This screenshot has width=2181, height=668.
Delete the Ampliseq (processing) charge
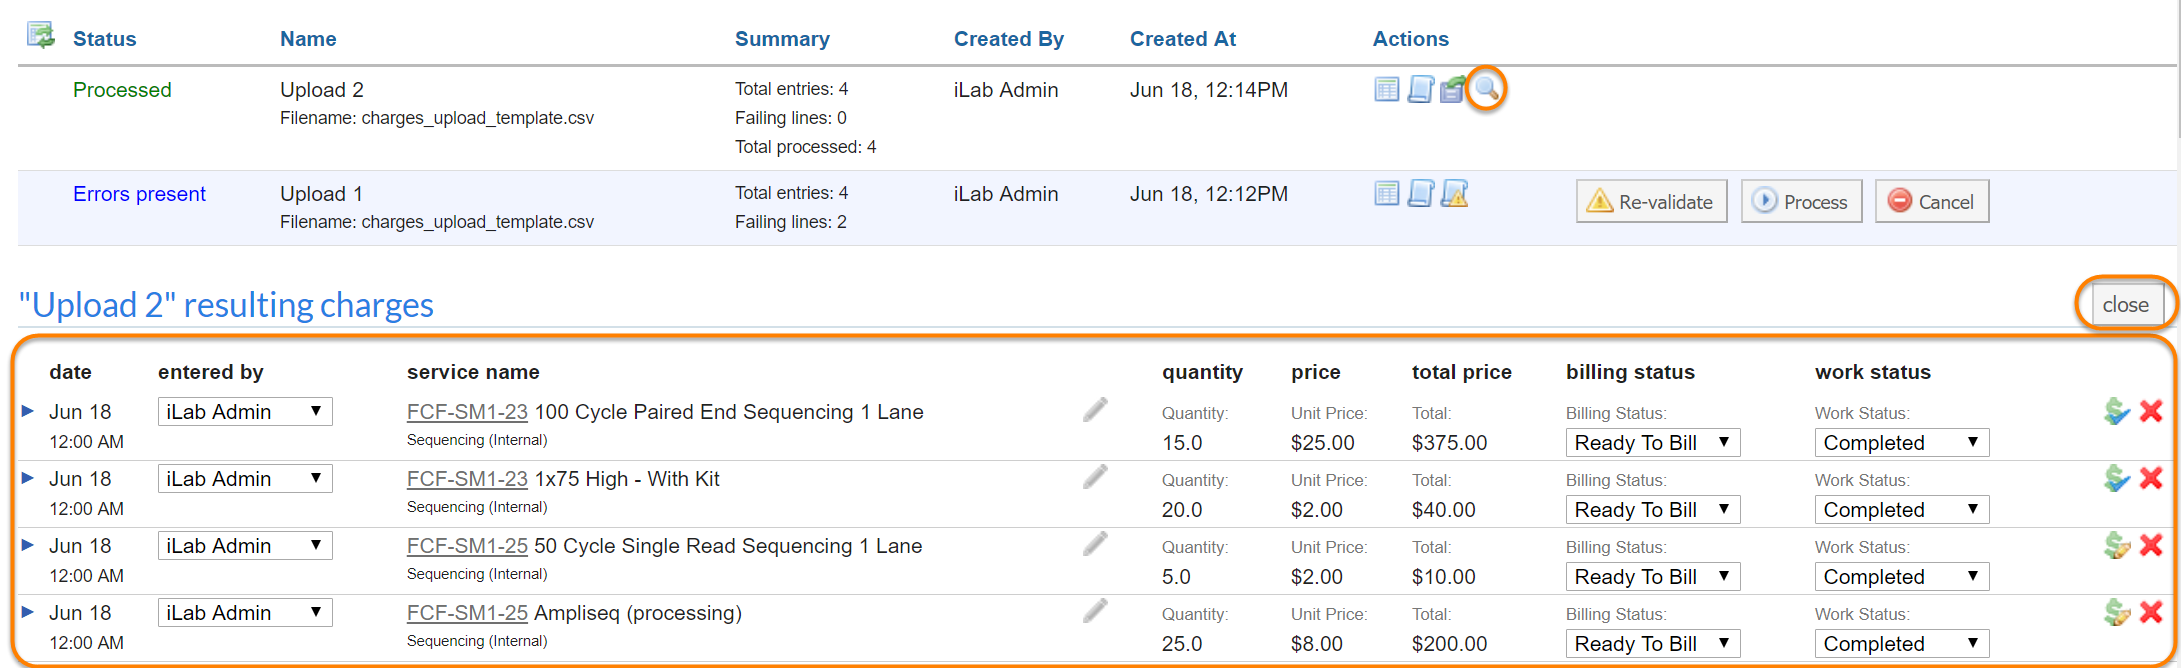pos(2151,612)
